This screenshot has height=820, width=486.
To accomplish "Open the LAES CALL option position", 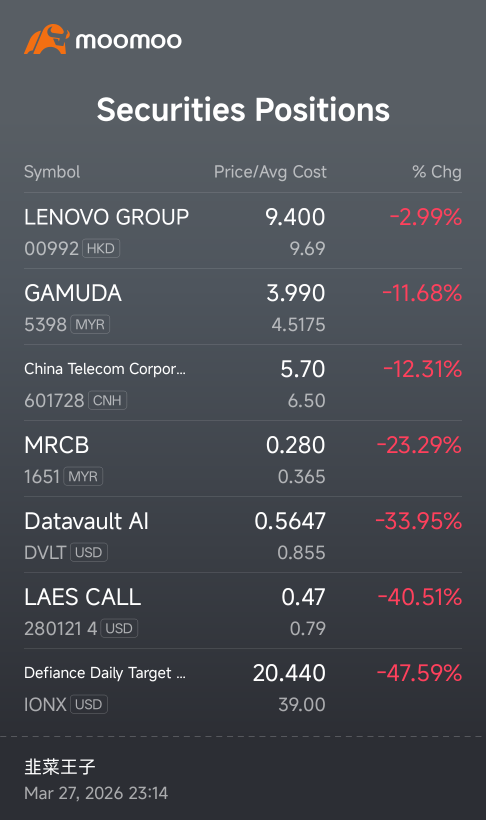I will 243,611.
